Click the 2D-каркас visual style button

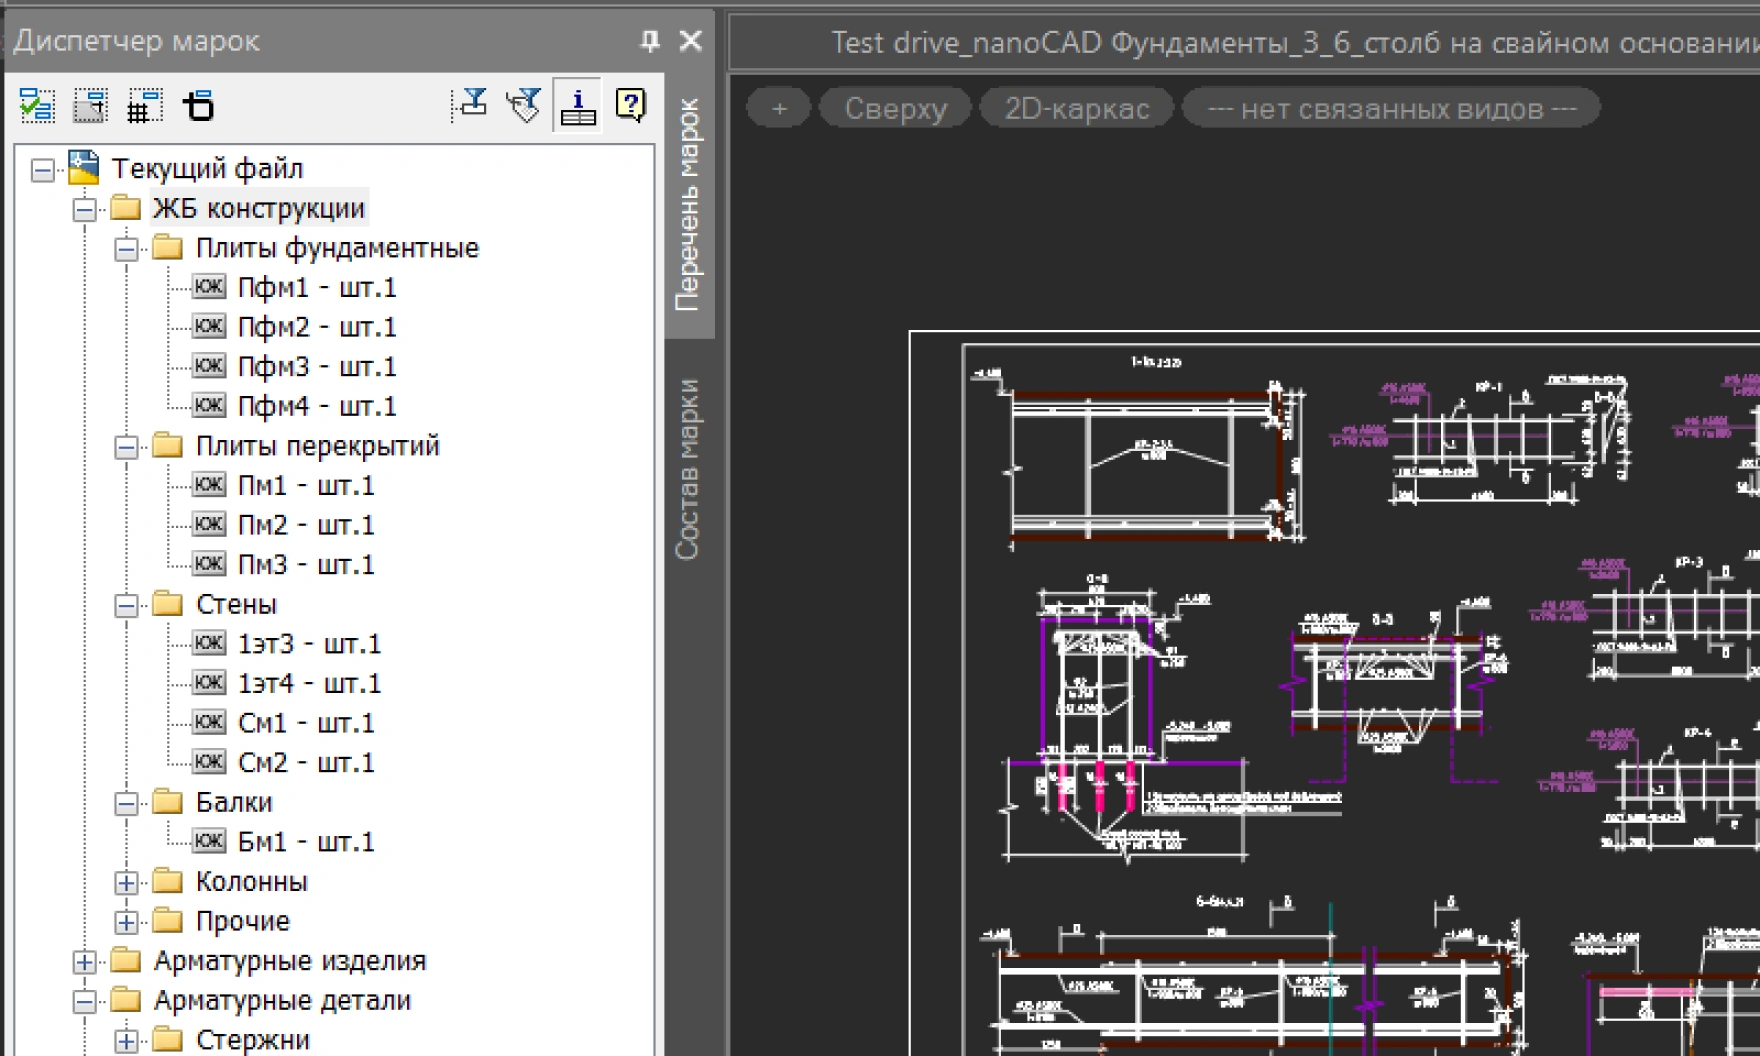(1077, 108)
